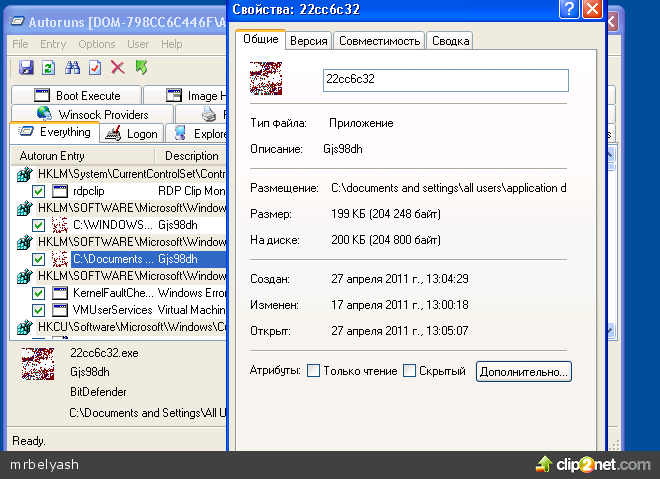Click the help question mark button in dialog
This screenshot has height=479, width=660.
[569, 9]
